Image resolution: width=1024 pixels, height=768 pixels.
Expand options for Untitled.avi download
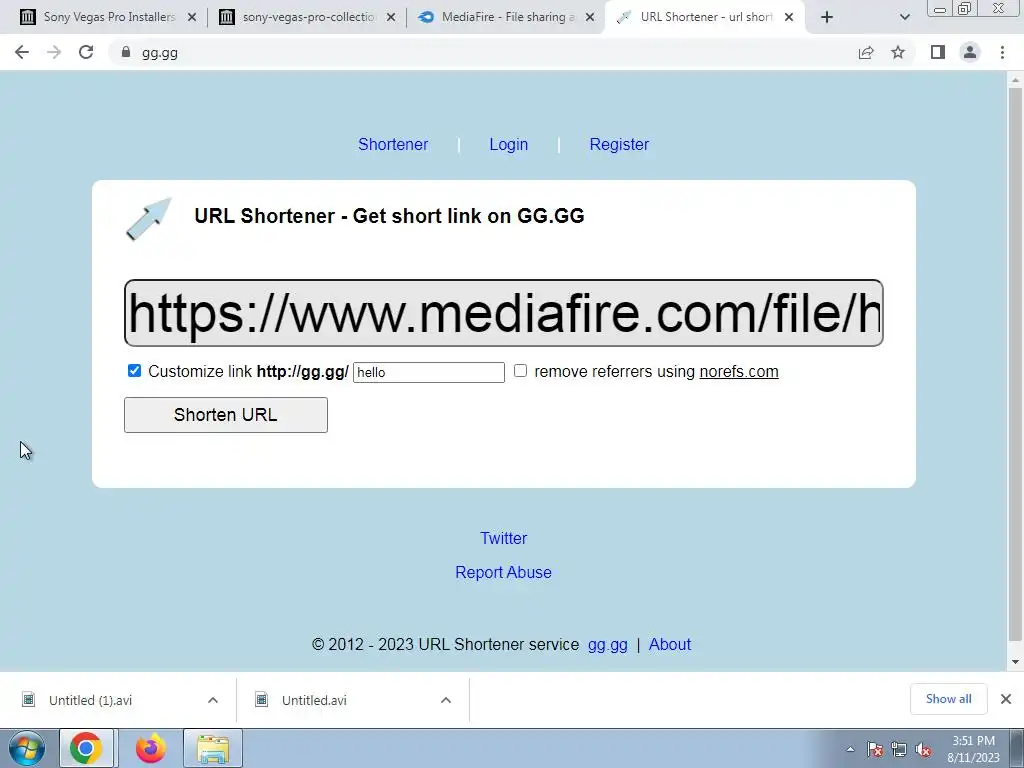point(446,700)
